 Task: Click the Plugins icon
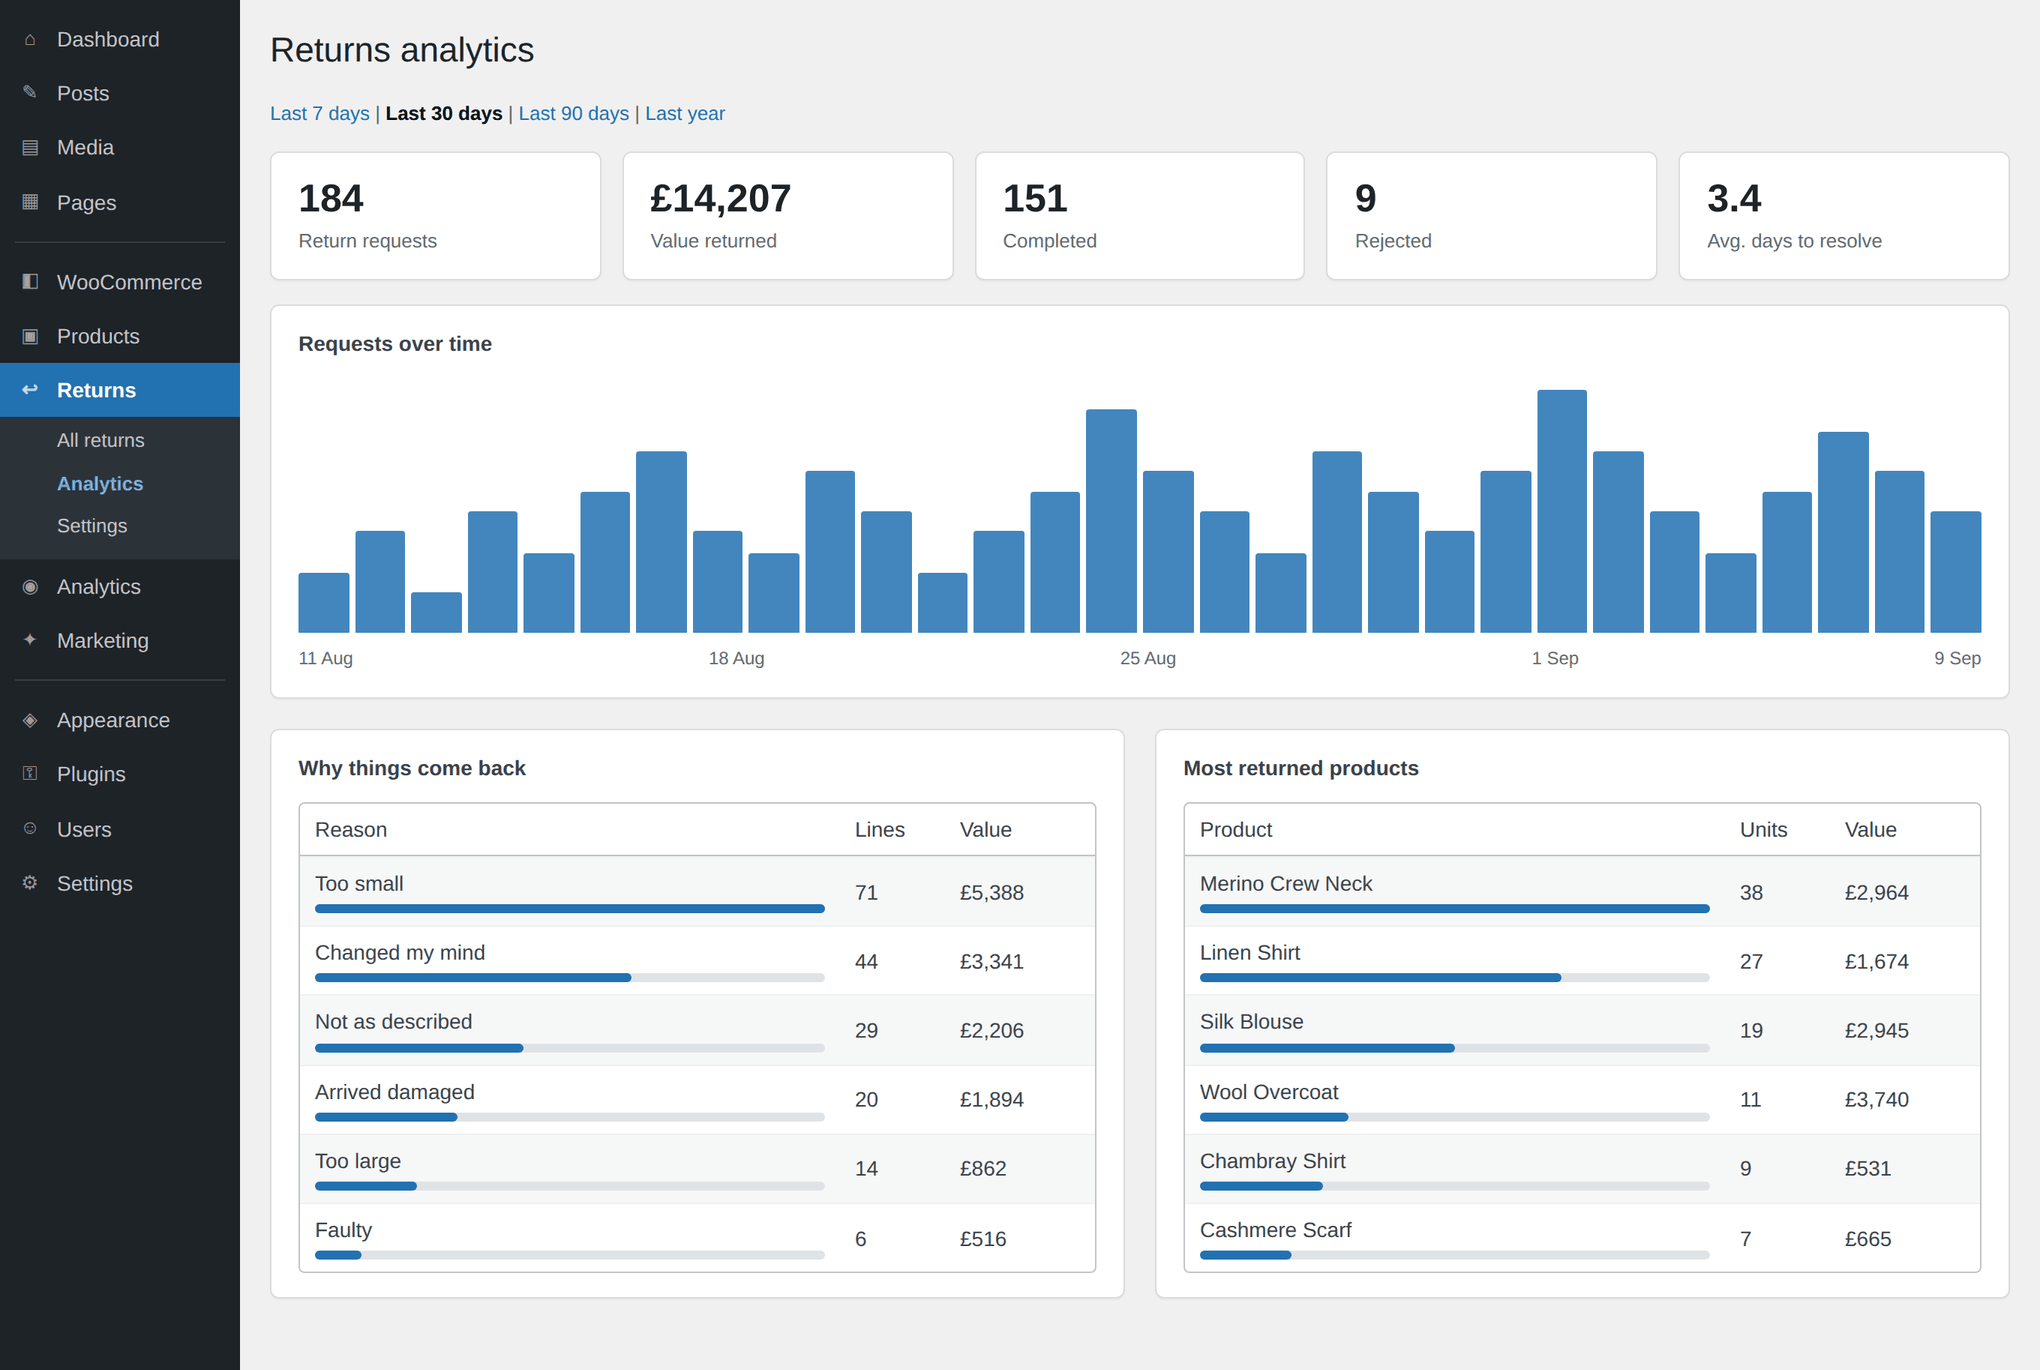pyautogui.click(x=30, y=774)
